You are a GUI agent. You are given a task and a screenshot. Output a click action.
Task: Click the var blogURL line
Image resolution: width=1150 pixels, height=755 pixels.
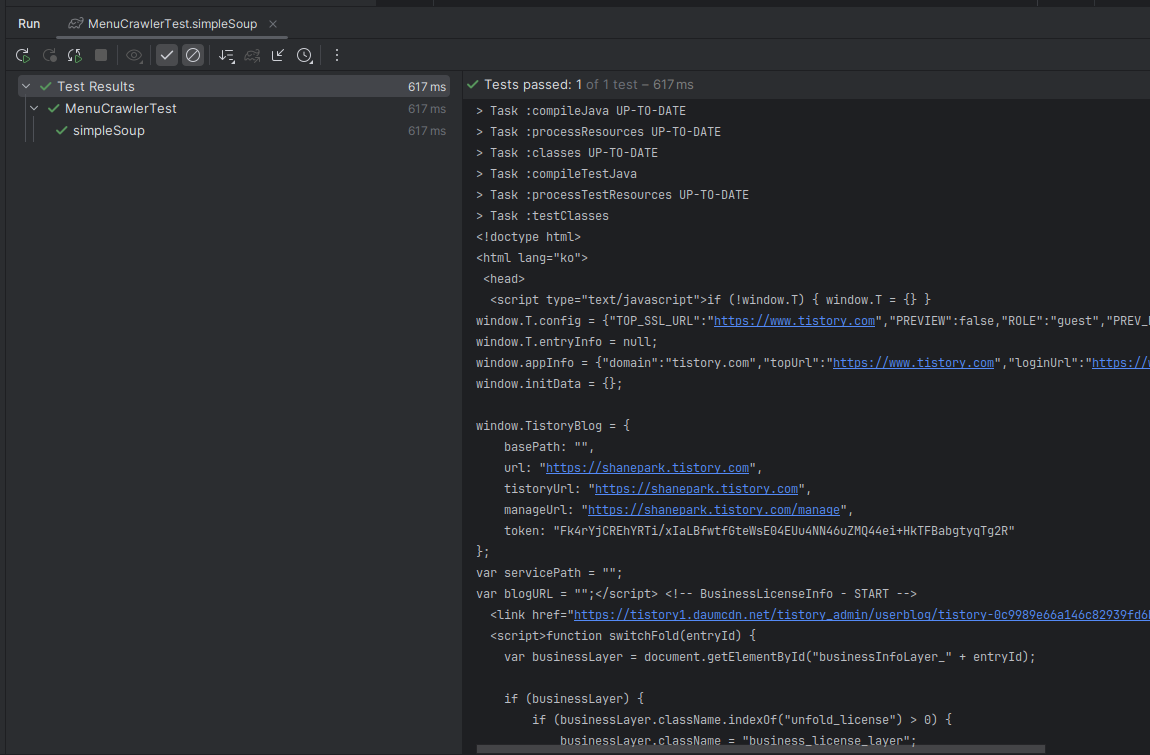click(696, 594)
